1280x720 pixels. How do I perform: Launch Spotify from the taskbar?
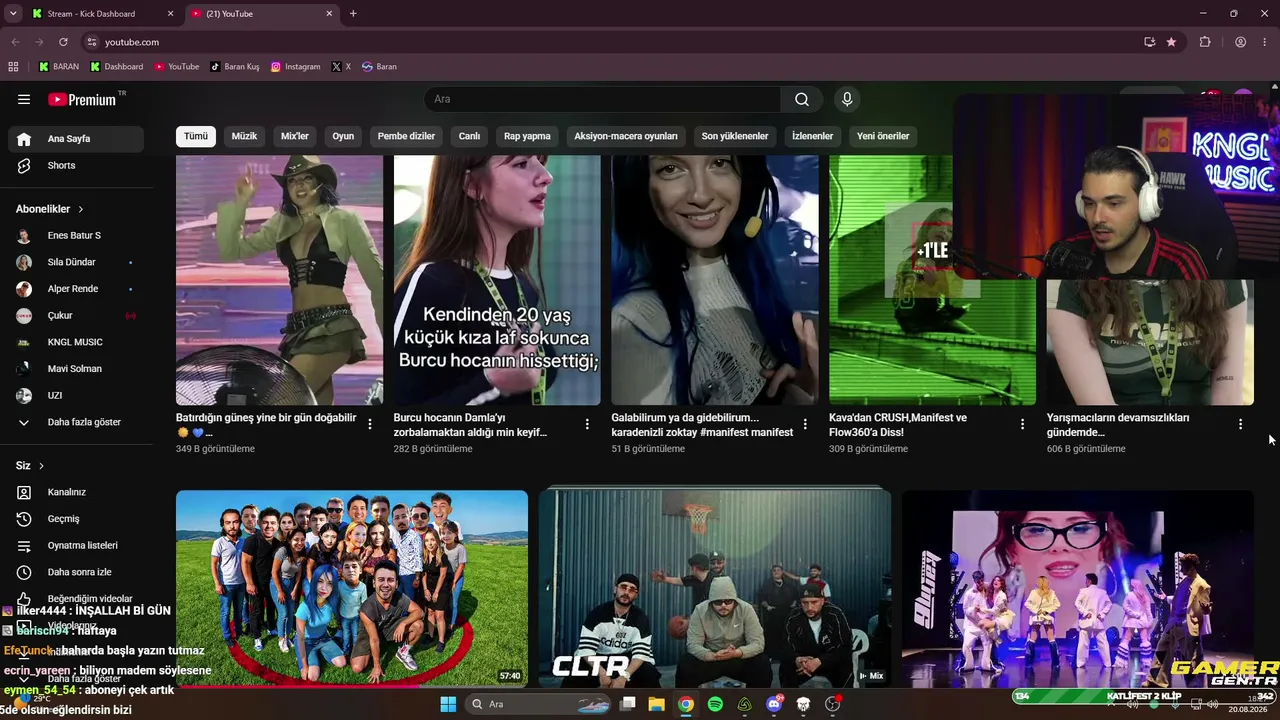click(715, 704)
